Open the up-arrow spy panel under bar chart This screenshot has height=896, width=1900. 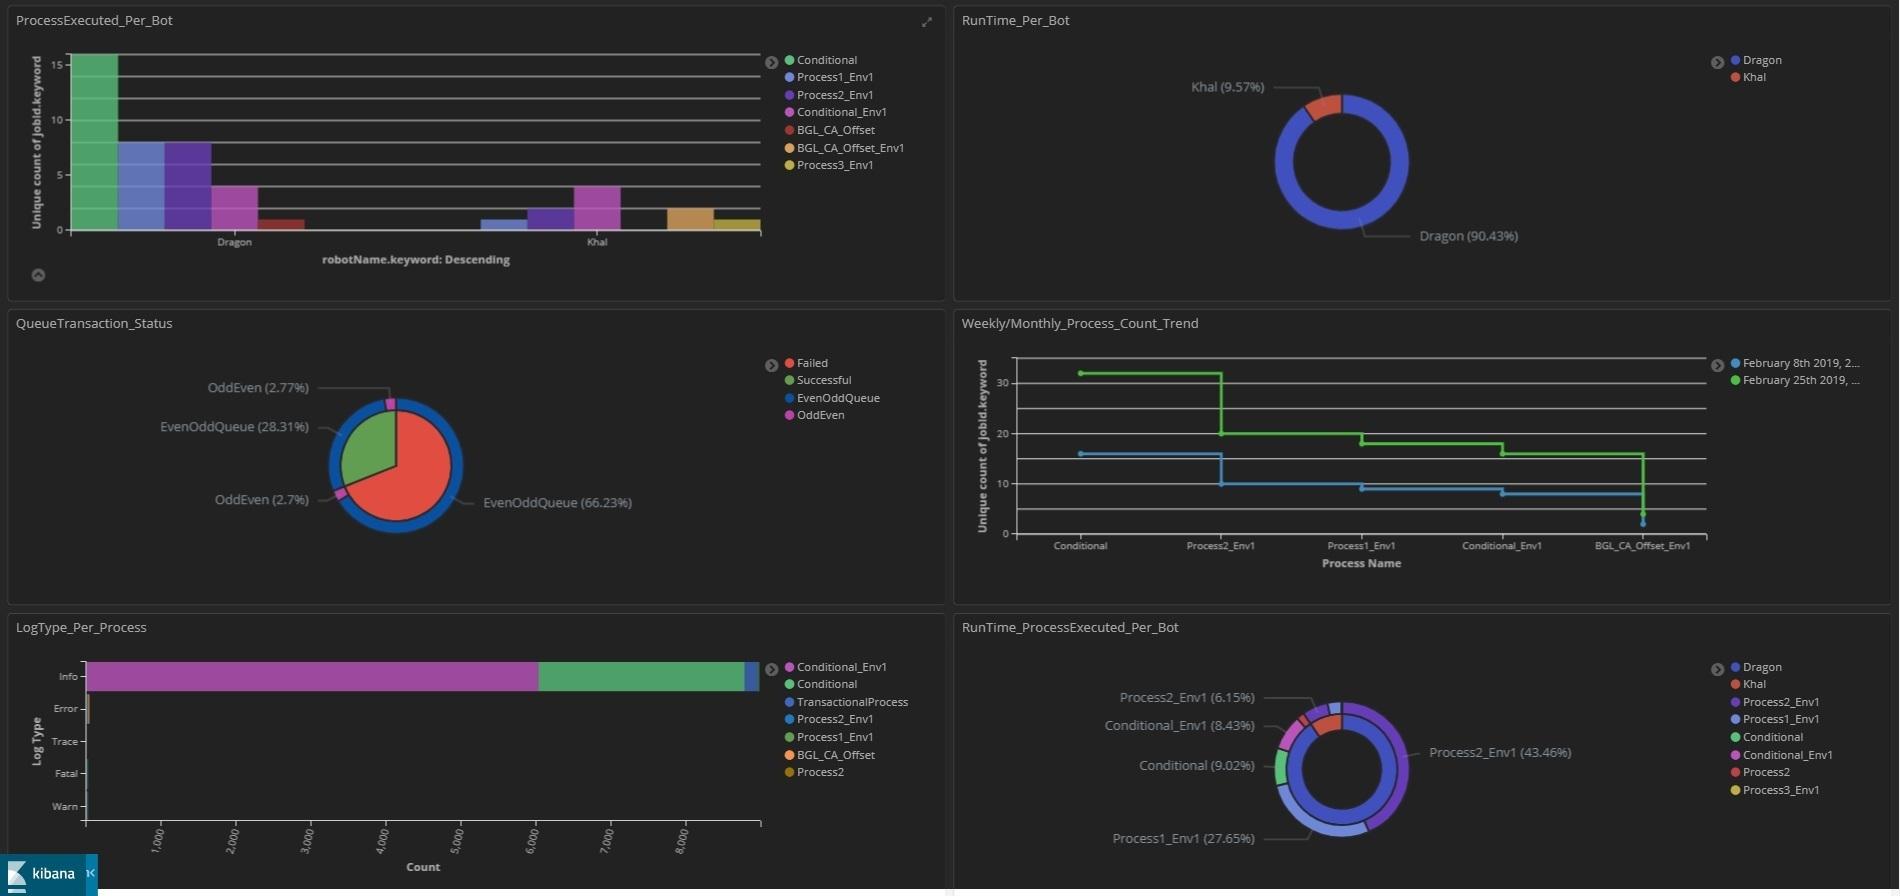pos(38,275)
